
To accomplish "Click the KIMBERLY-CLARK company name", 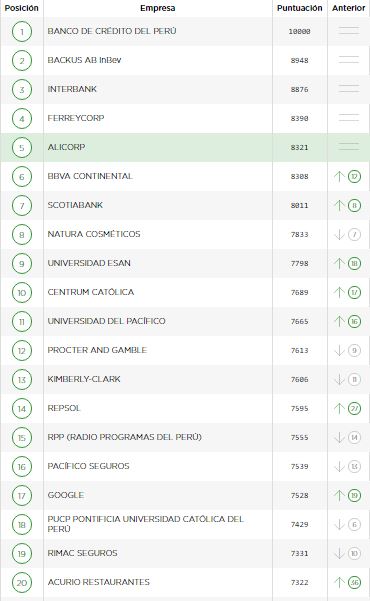I will [x=84, y=379].
